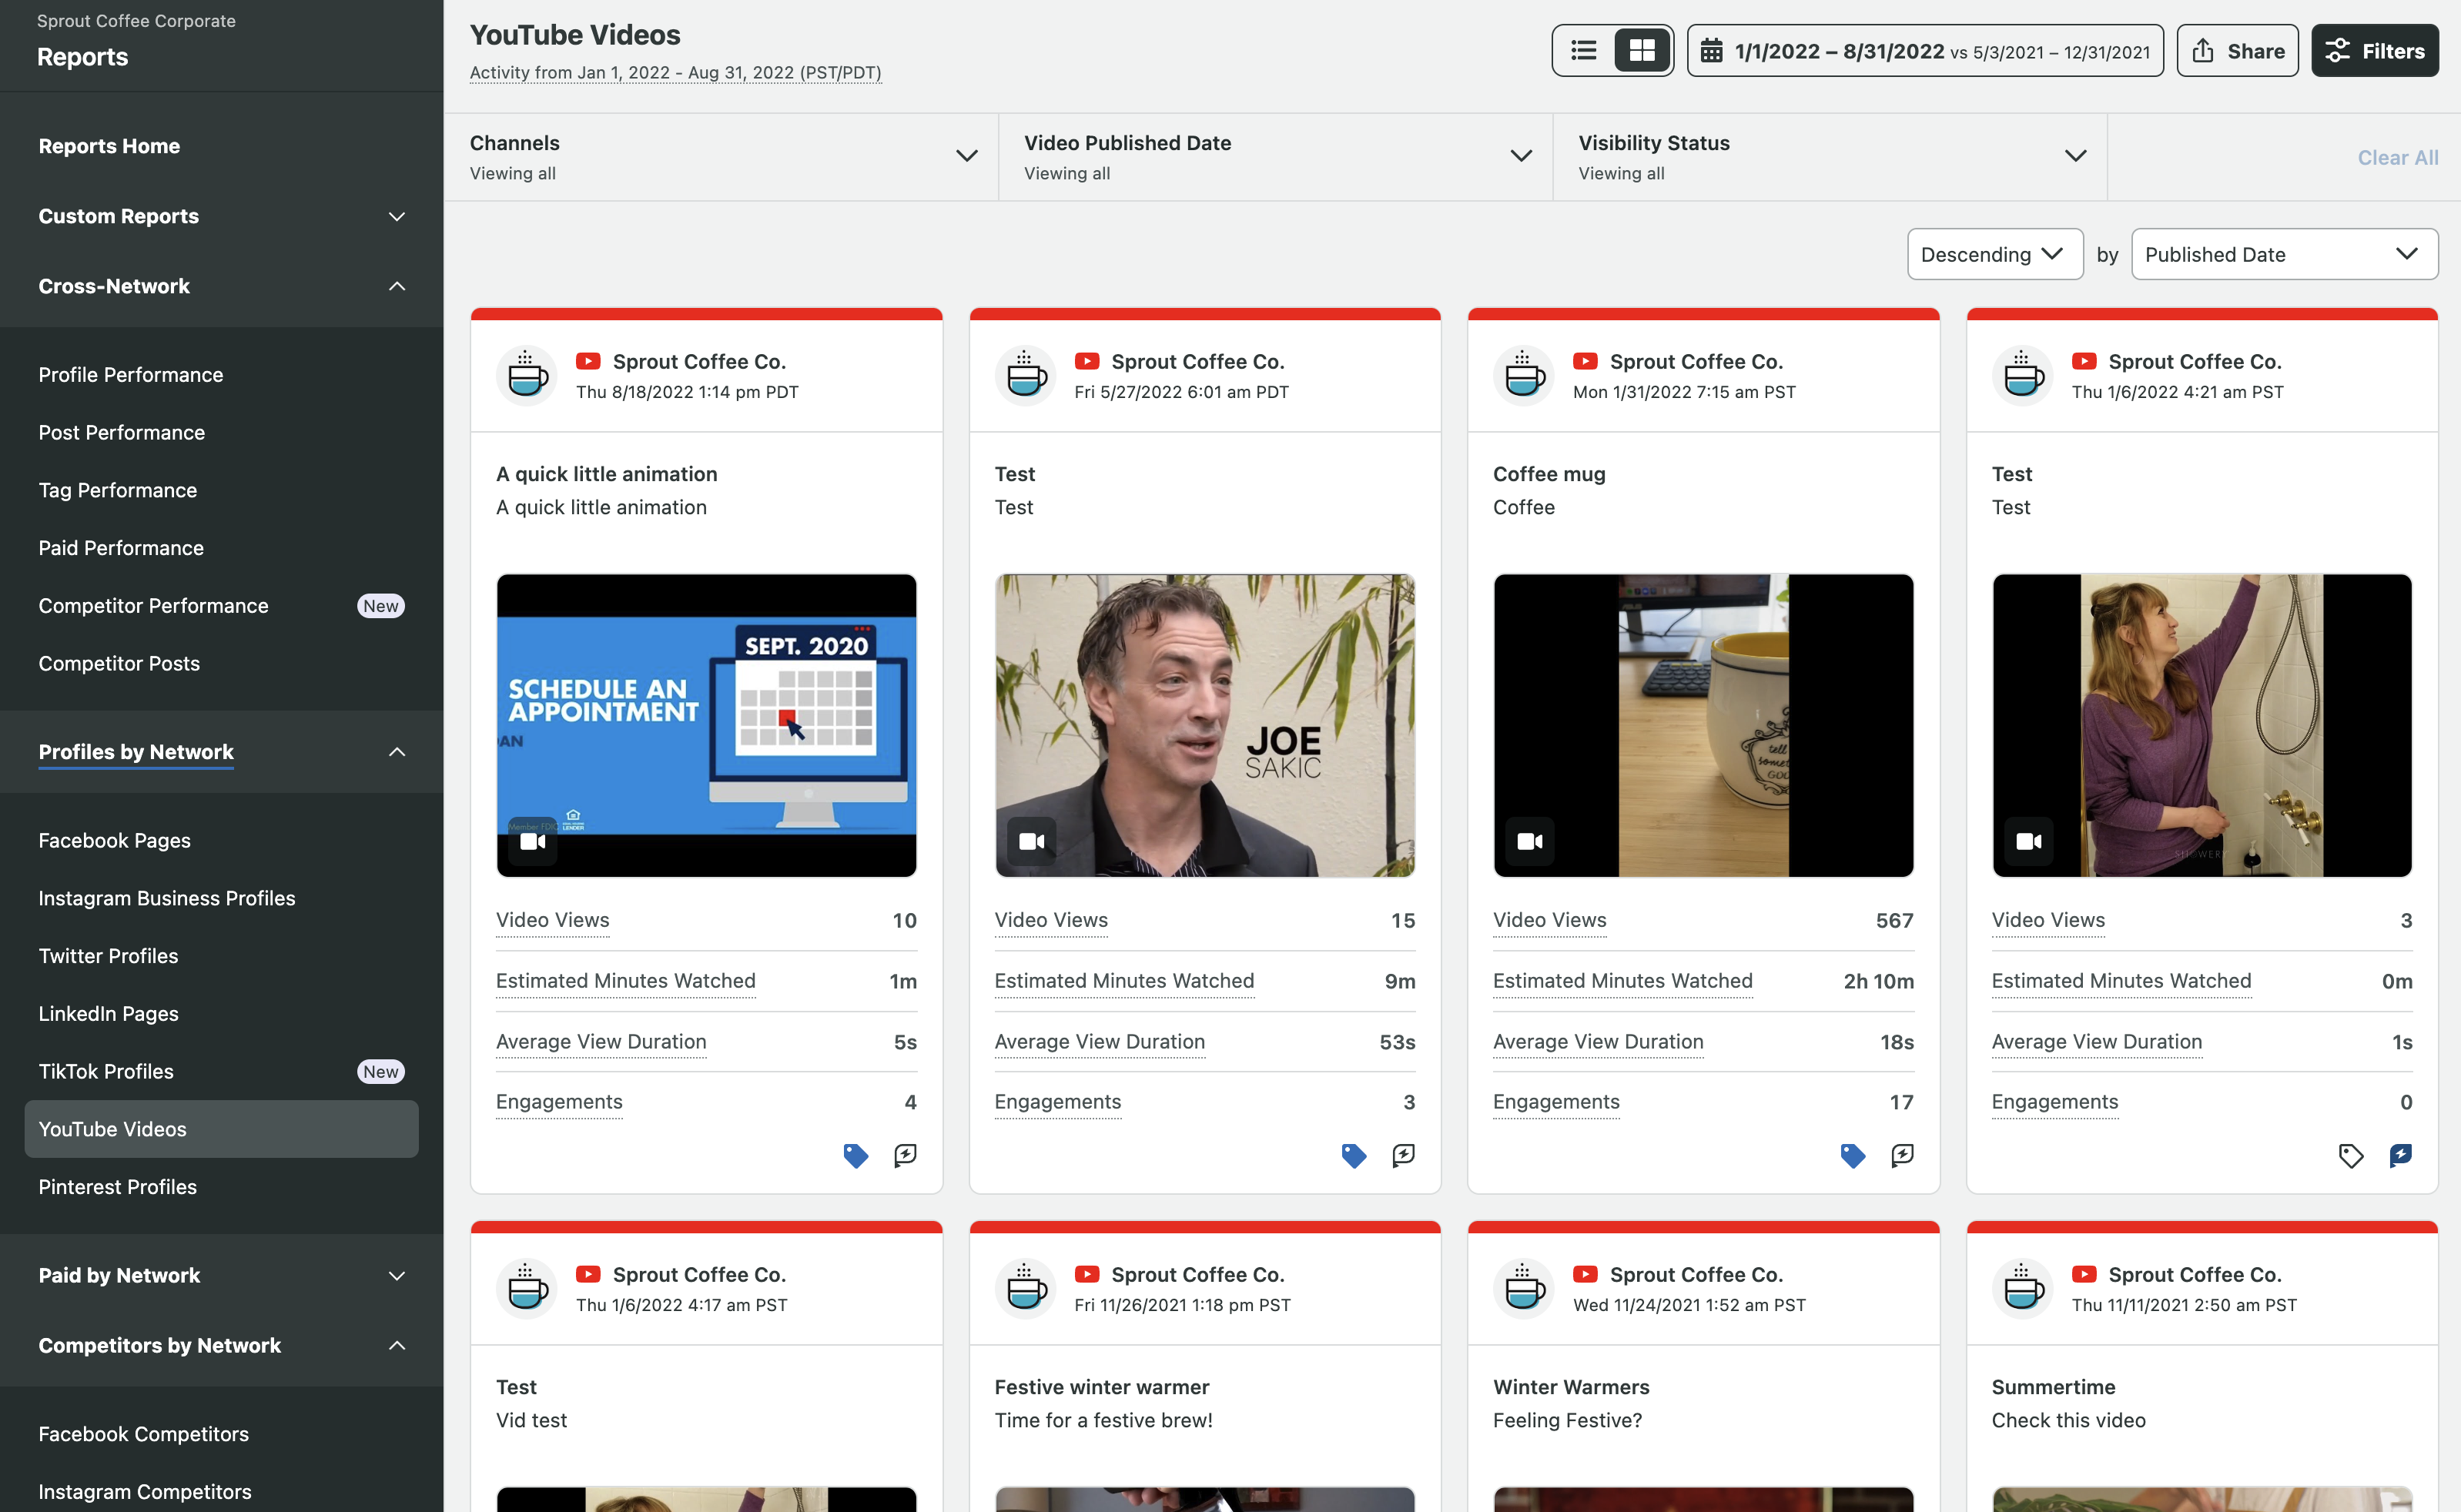The height and width of the screenshot is (1512, 2461).
Task: Click tag icon on A quick little animation card
Action: pyautogui.click(x=855, y=1155)
